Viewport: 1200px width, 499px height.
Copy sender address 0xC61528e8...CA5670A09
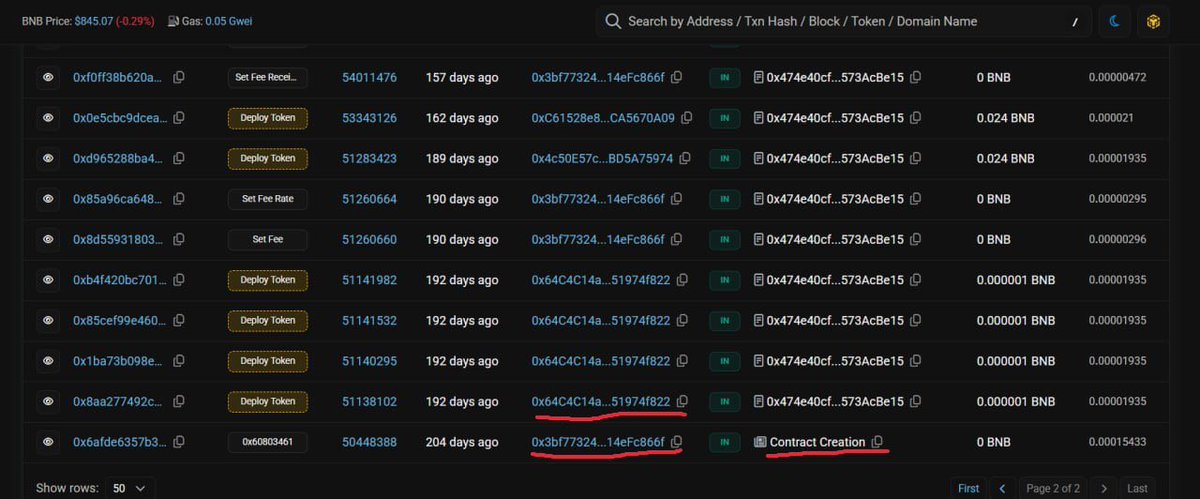click(686, 118)
